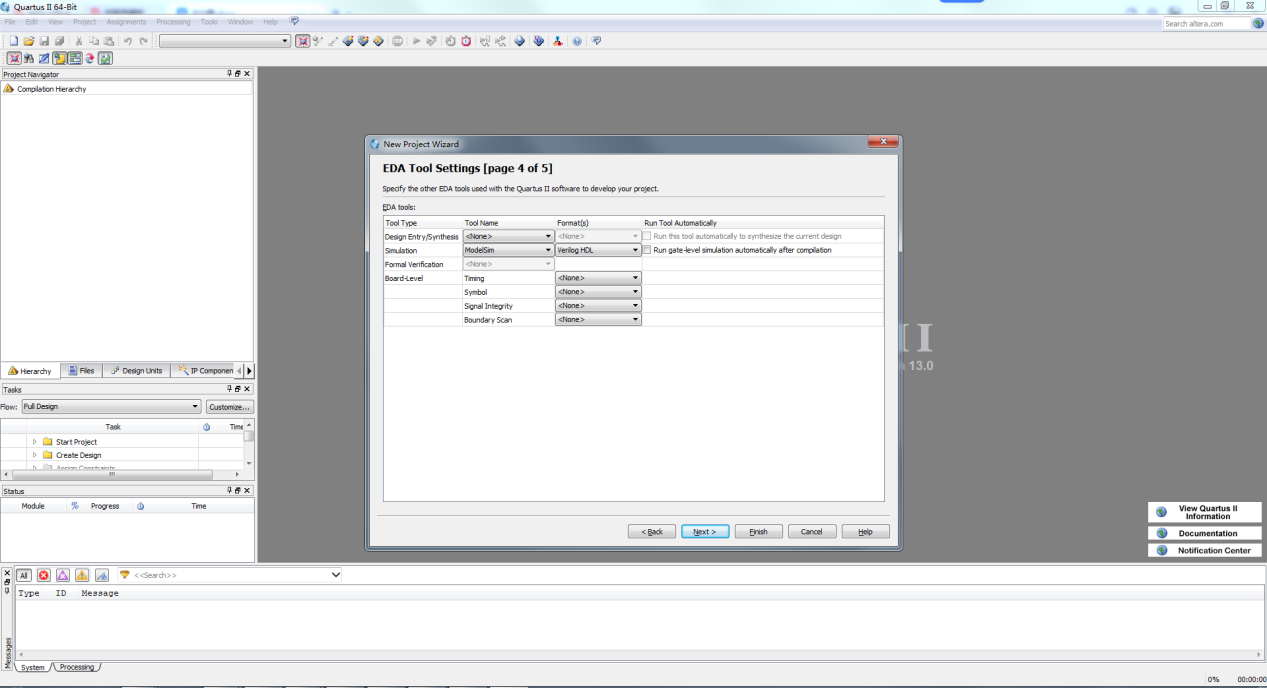This screenshot has height=688, width=1267.
Task: Click the Search altera.com input field
Action: coord(1206,23)
